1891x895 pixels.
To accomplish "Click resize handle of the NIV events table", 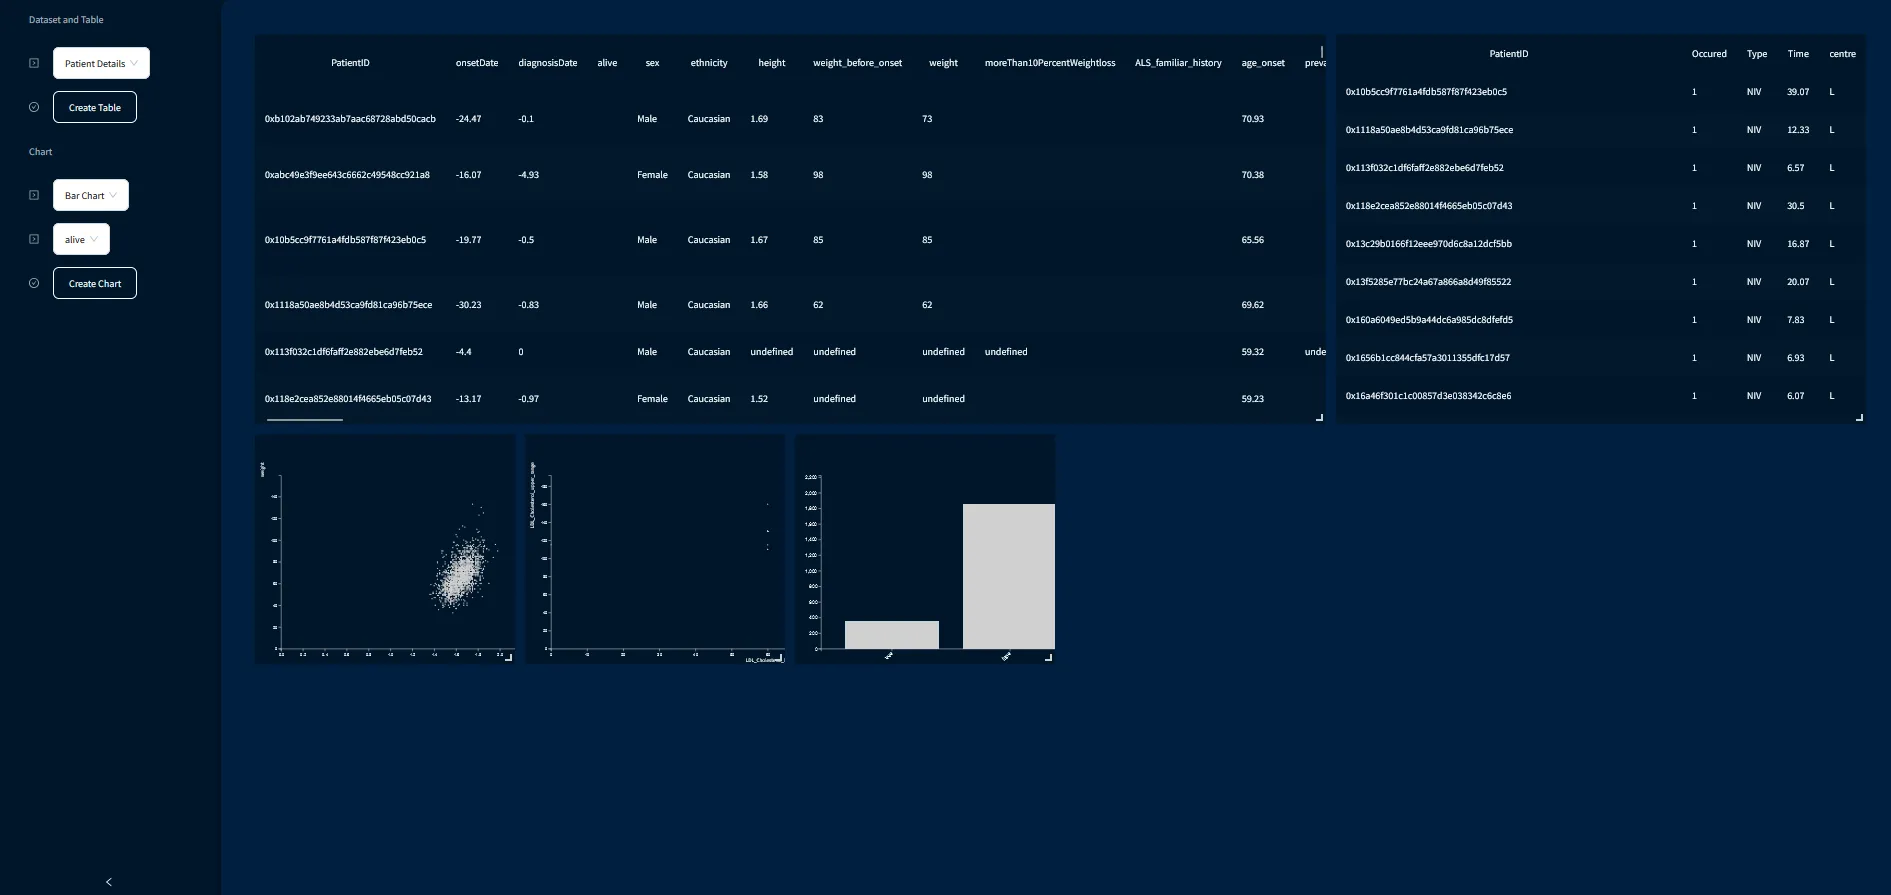I will coord(1859,417).
